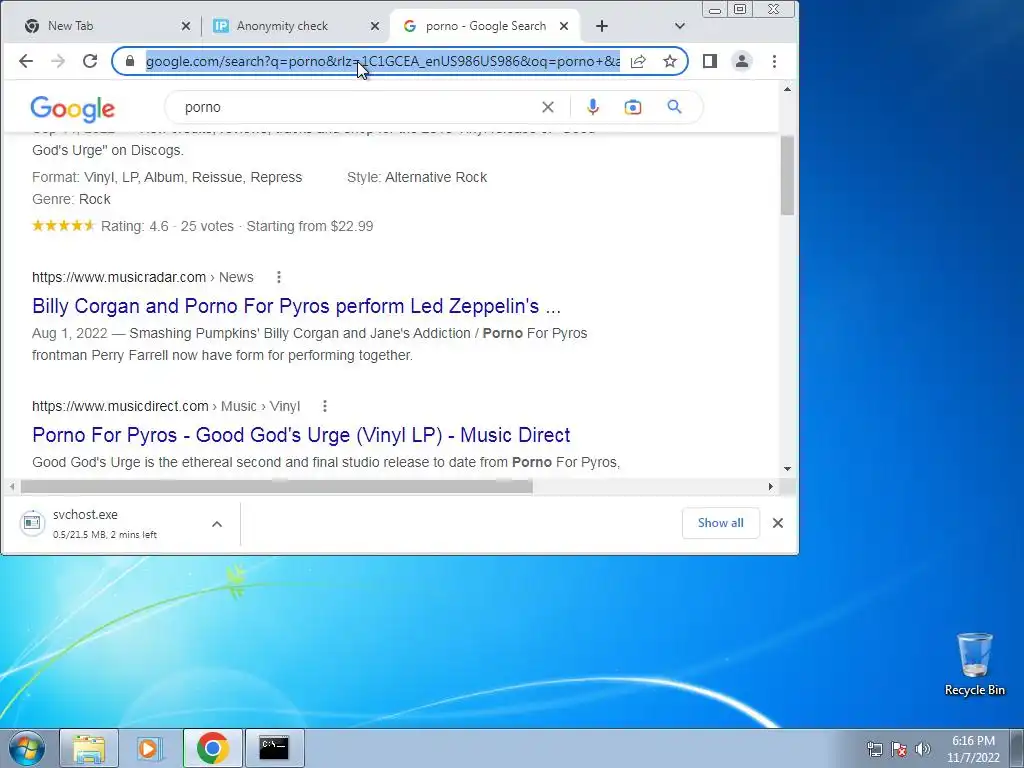The image size is (1024, 768).
Task: Open Windows Start menu
Action: tap(26, 748)
